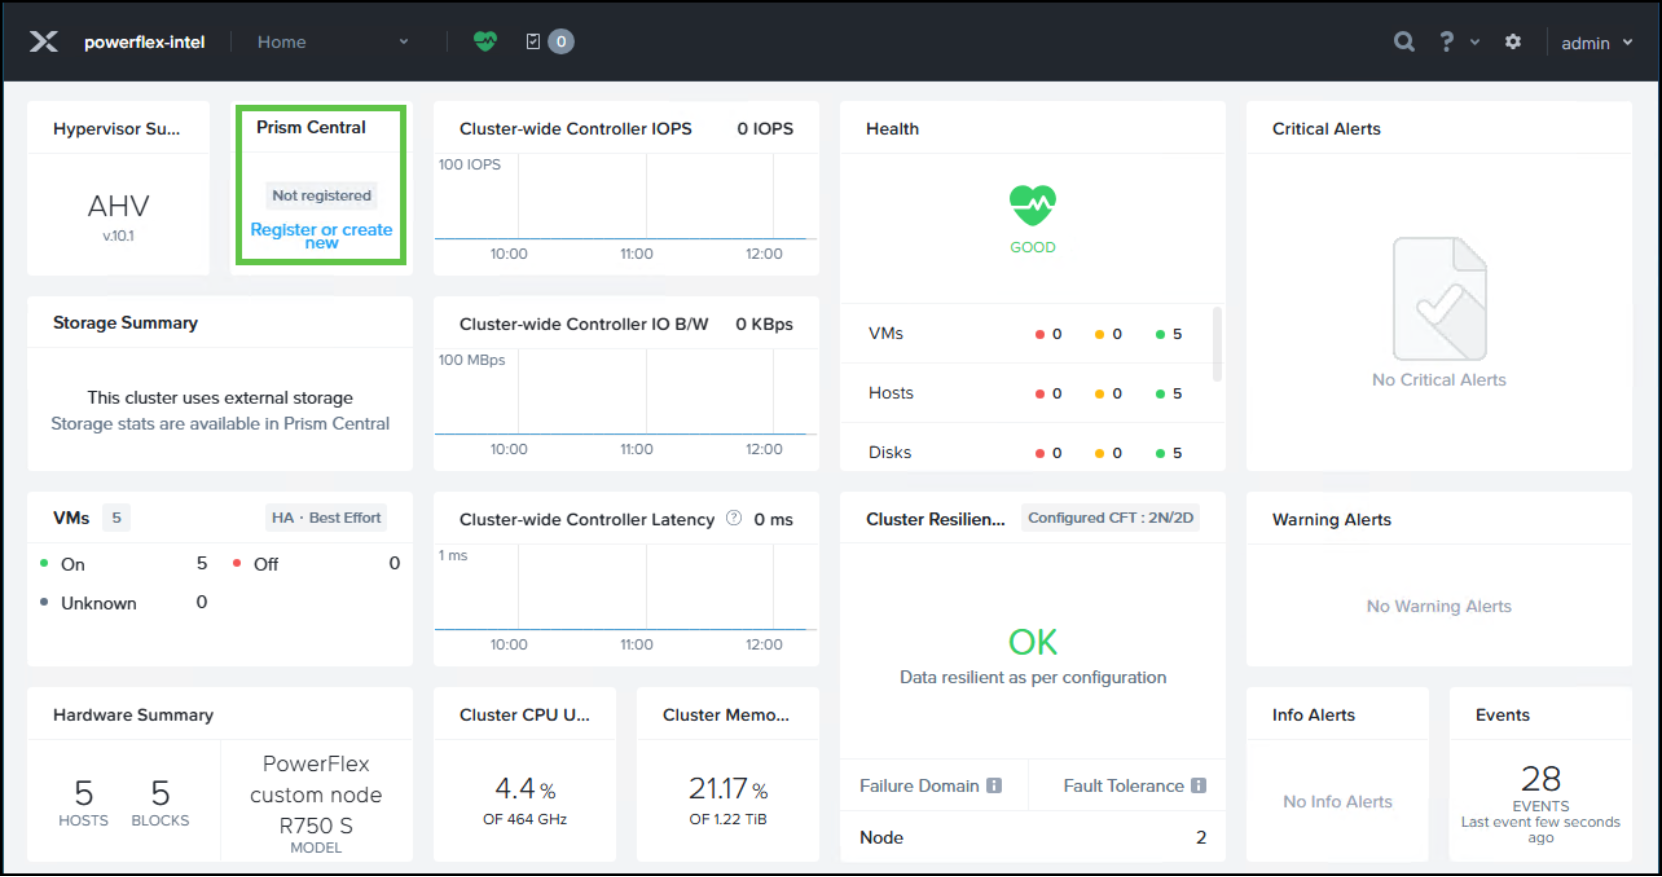1662x877 pixels.
Task: Click the VMs row in Health widget
Action: [x=1026, y=334]
